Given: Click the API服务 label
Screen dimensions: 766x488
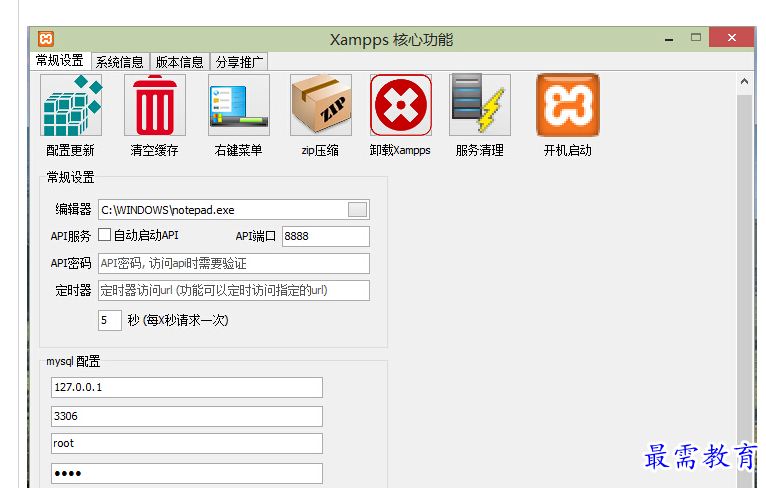Looking at the screenshot, I should coord(71,236).
